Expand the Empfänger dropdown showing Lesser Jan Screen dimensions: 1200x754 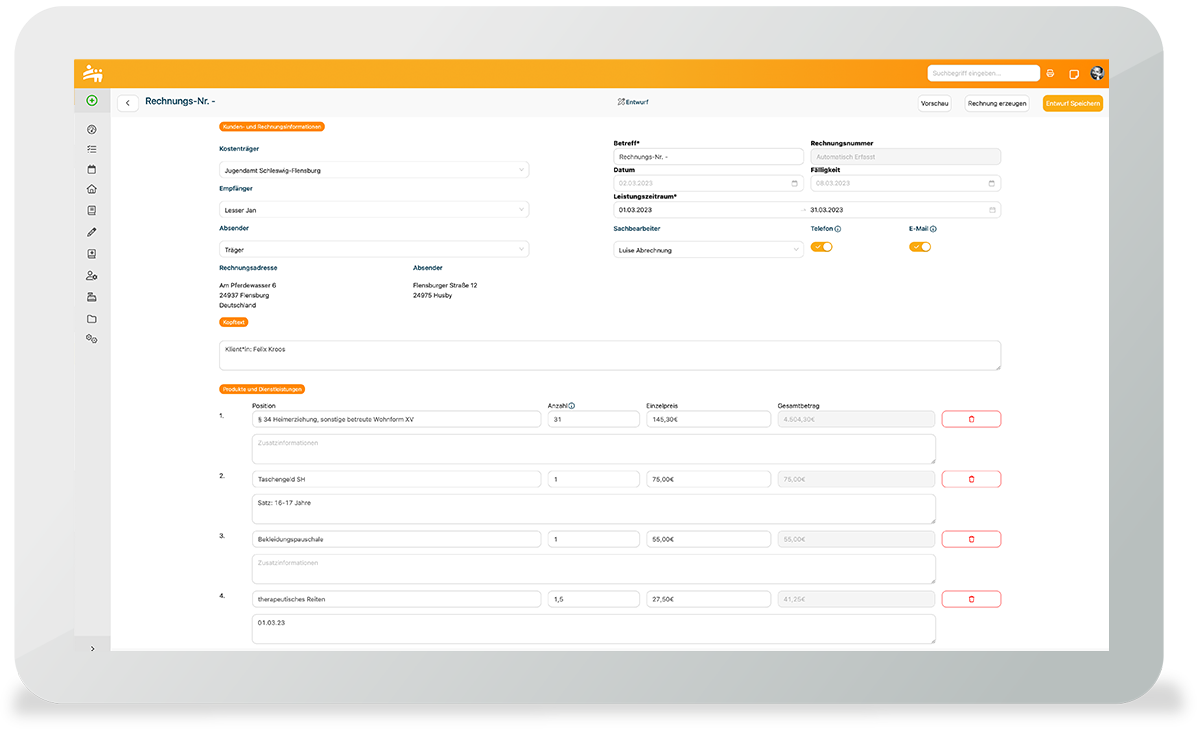coord(373,210)
